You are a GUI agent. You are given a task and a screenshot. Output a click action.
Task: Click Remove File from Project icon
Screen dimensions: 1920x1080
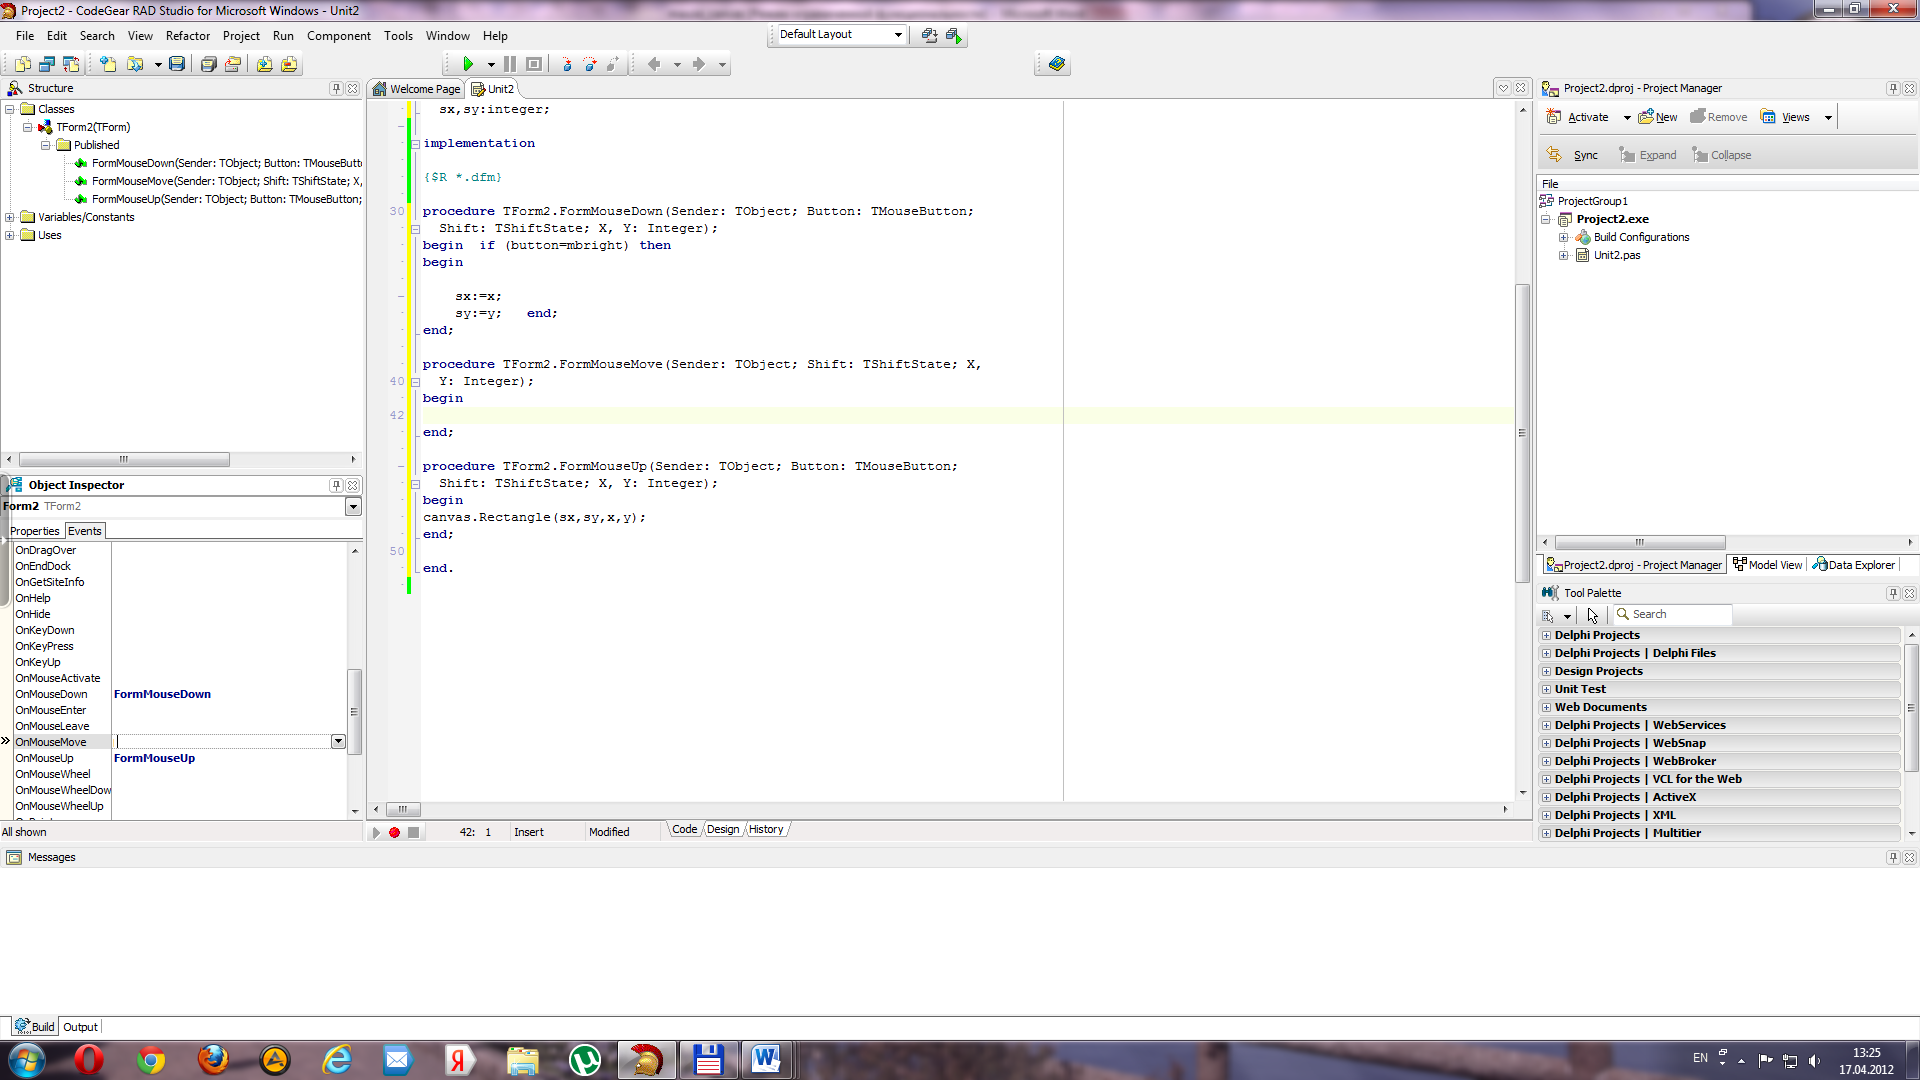(x=289, y=64)
